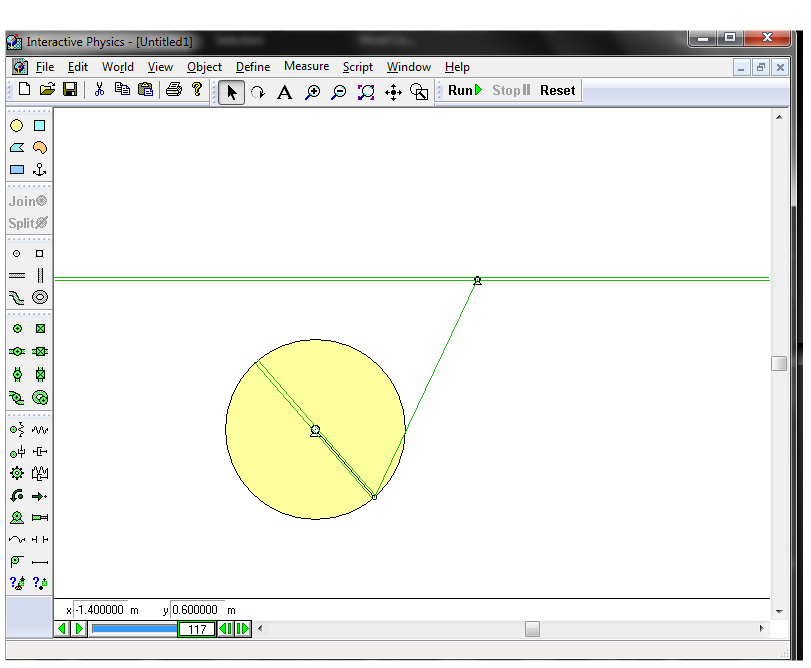Select the Anchor tool

(x=38, y=168)
